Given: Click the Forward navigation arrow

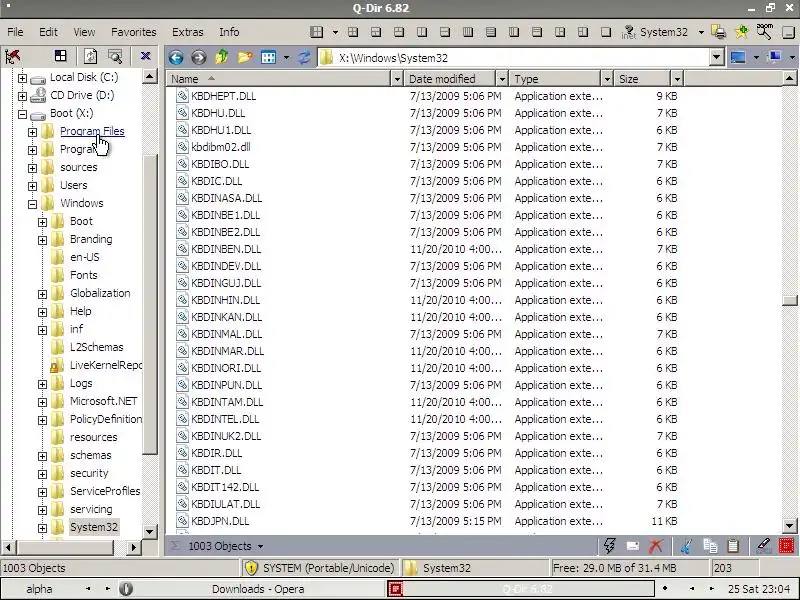Looking at the screenshot, I should [198, 57].
